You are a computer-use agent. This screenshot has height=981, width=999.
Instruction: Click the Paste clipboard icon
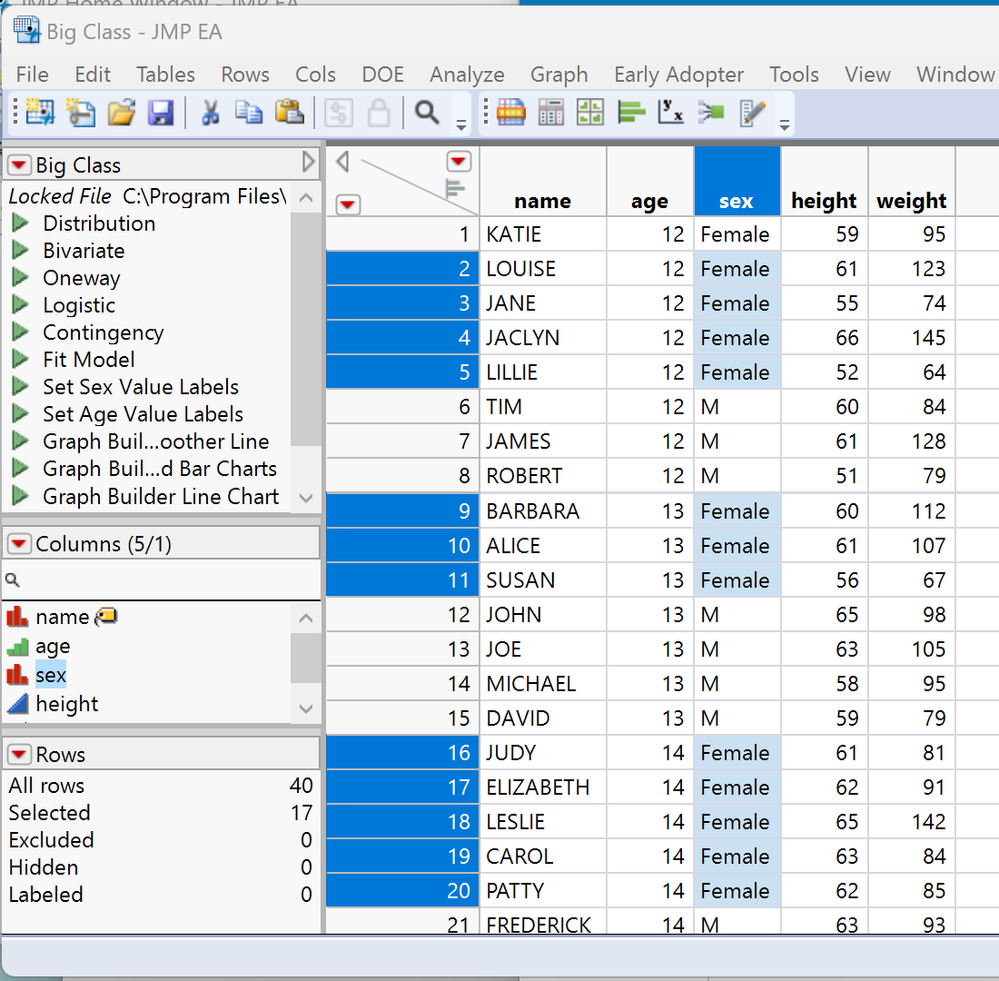click(289, 113)
